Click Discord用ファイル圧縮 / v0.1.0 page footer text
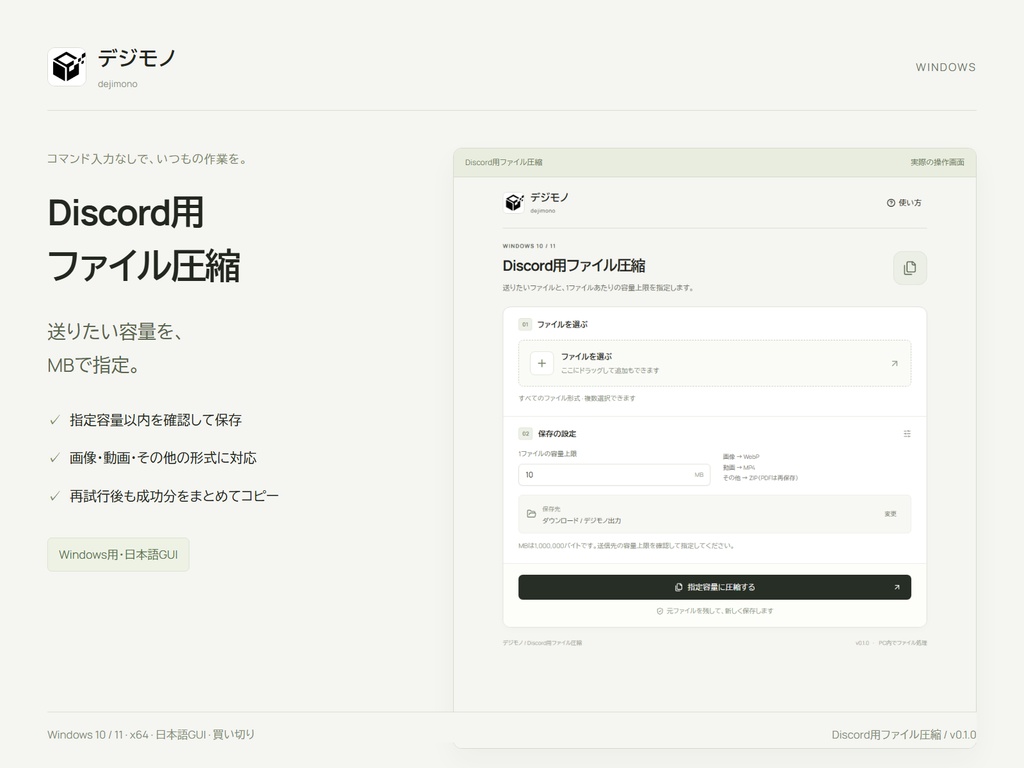 pyautogui.click(x=904, y=735)
